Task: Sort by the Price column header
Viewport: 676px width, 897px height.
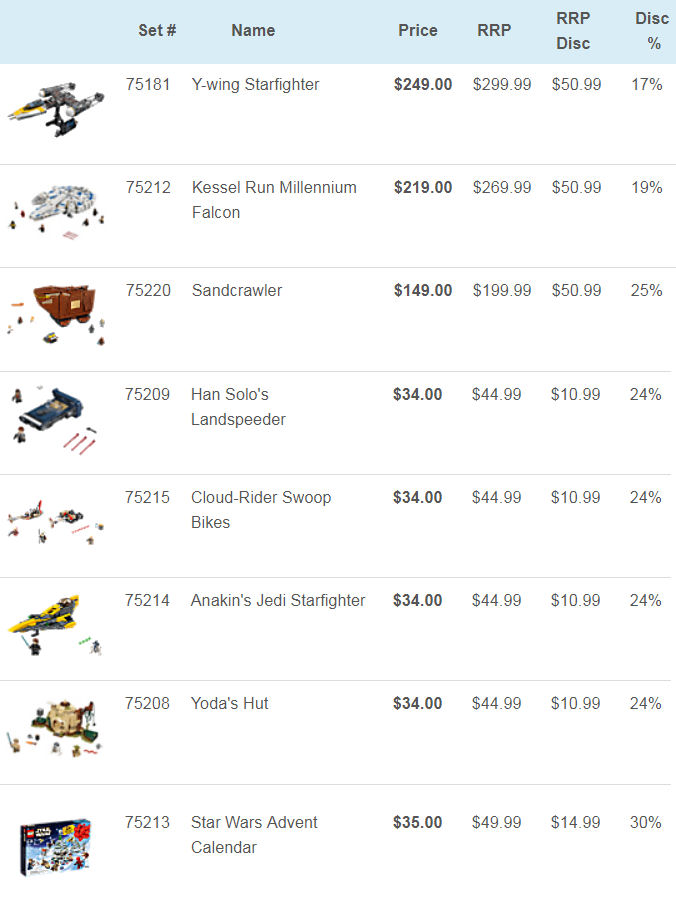Action: (x=417, y=30)
